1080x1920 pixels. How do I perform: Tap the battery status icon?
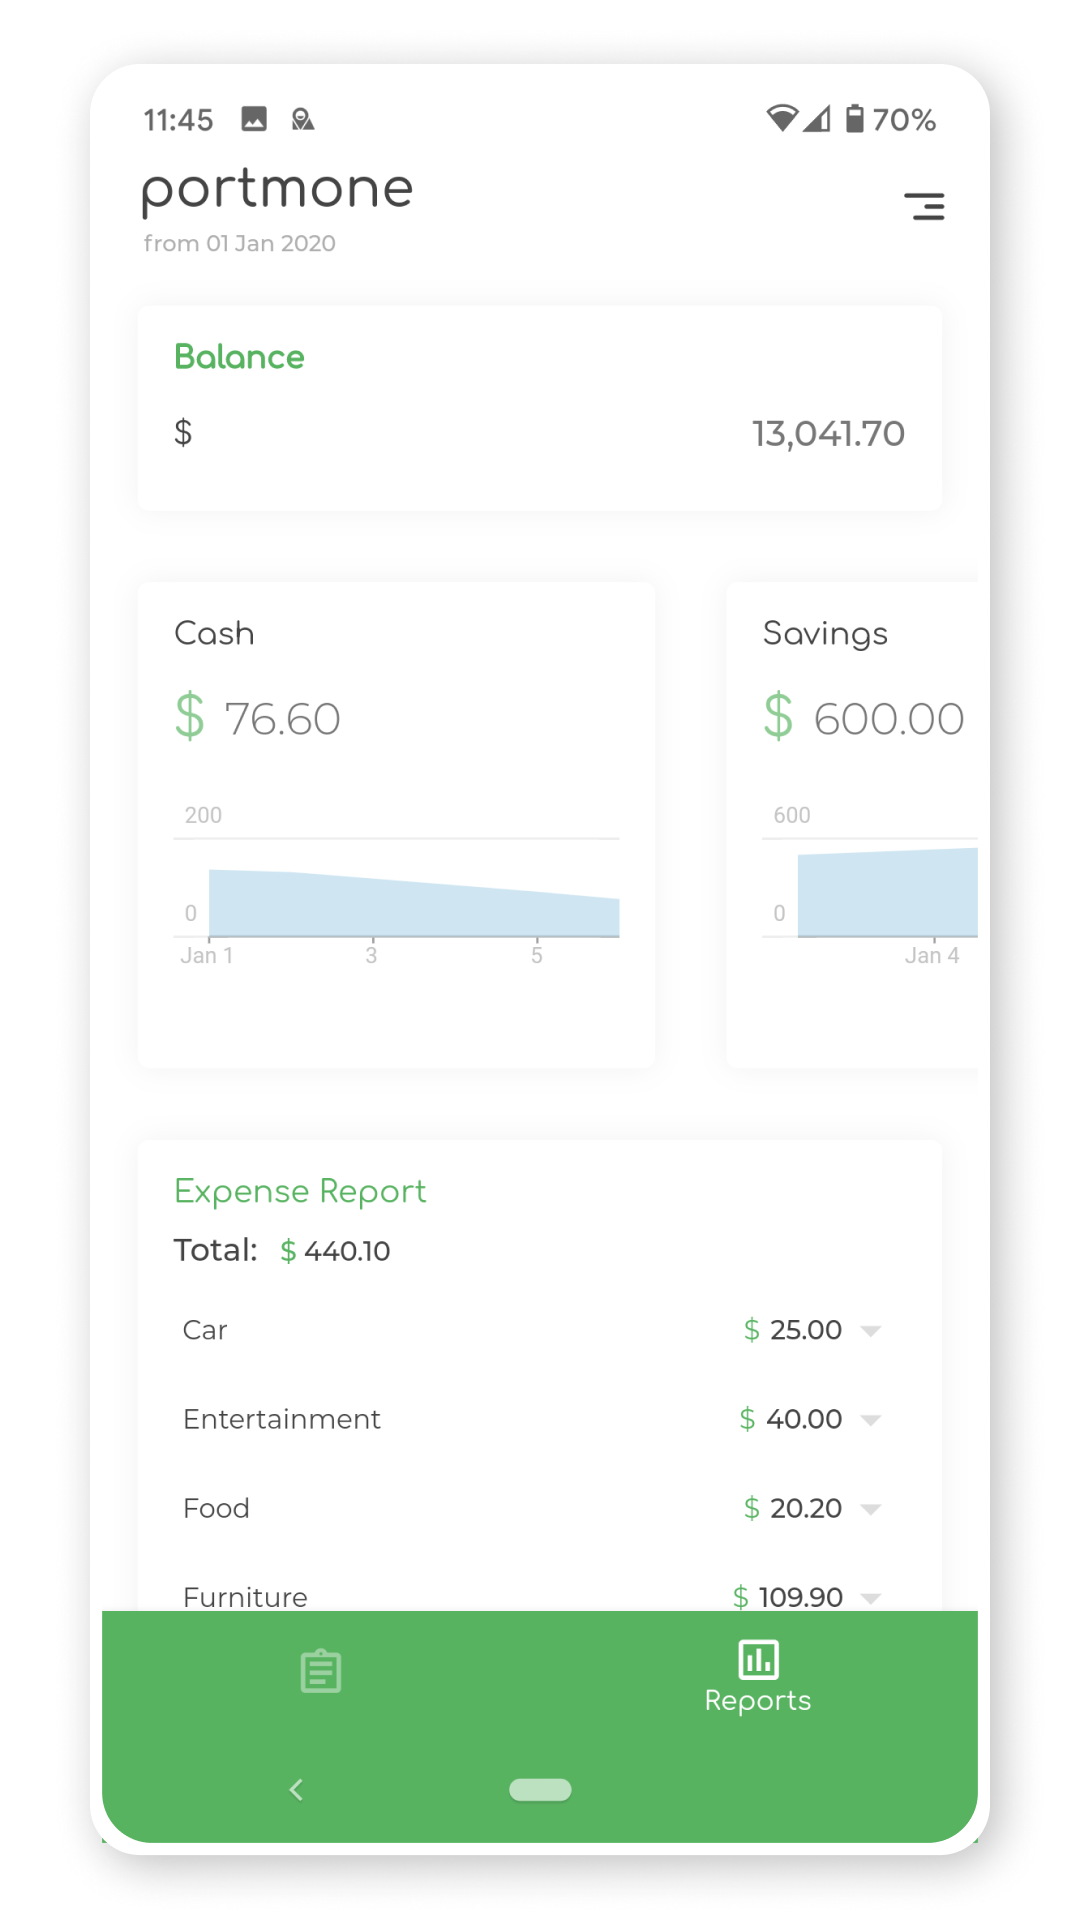pos(854,119)
